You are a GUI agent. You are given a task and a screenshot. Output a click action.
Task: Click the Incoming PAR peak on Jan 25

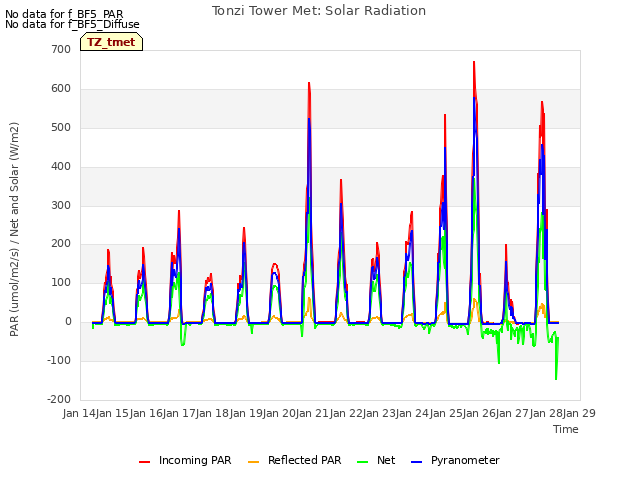[x=474, y=62]
